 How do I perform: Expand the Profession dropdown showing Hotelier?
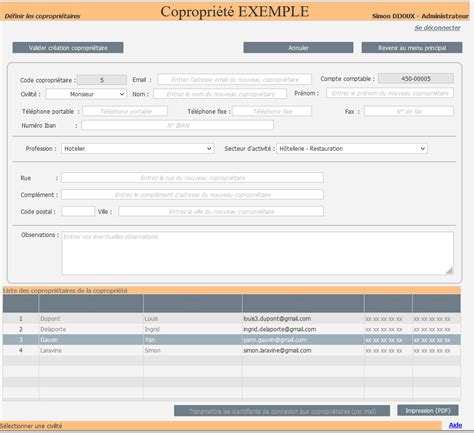coord(137,149)
